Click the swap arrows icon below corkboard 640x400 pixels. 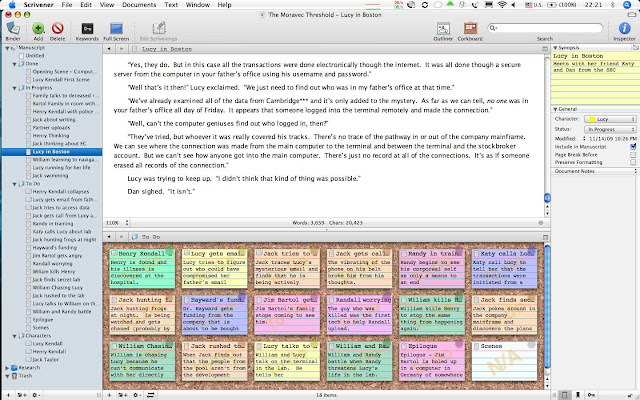151,395
